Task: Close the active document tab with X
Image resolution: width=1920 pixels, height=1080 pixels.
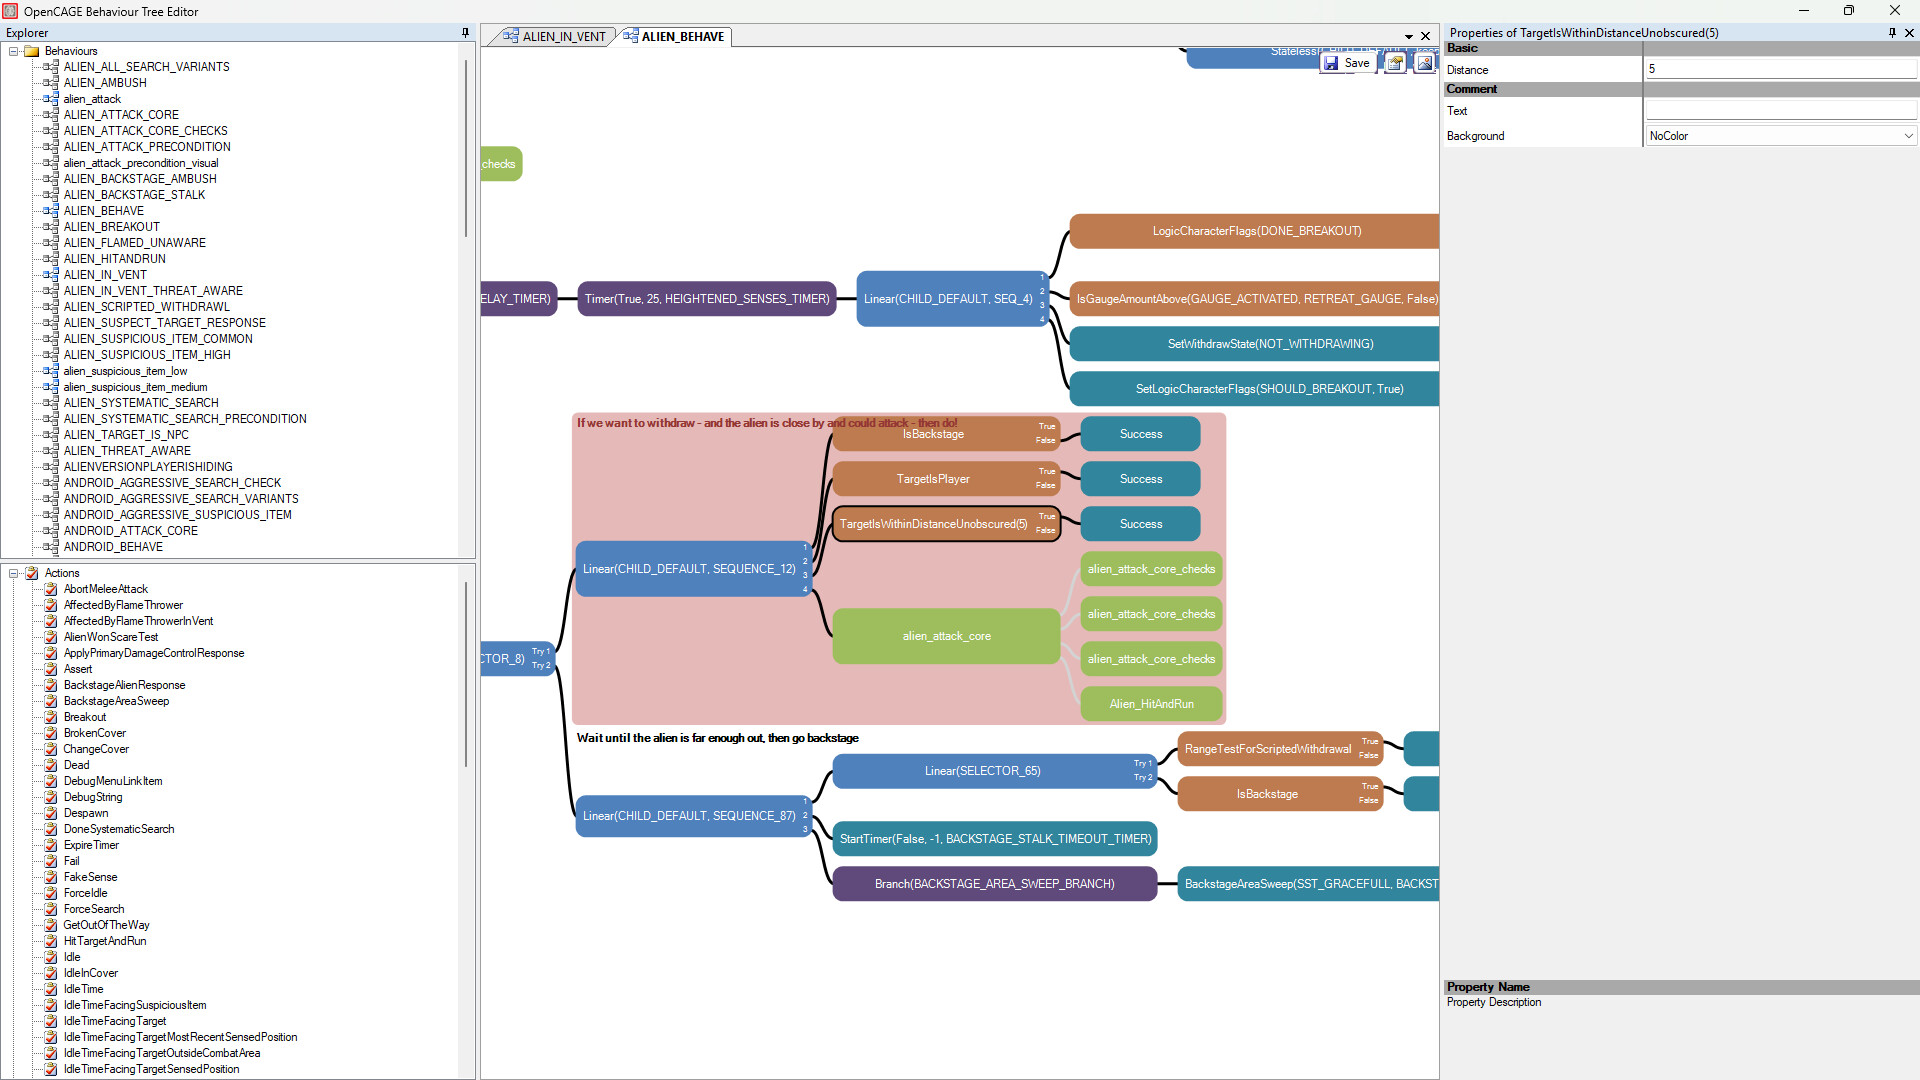Action: point(1426,37)
